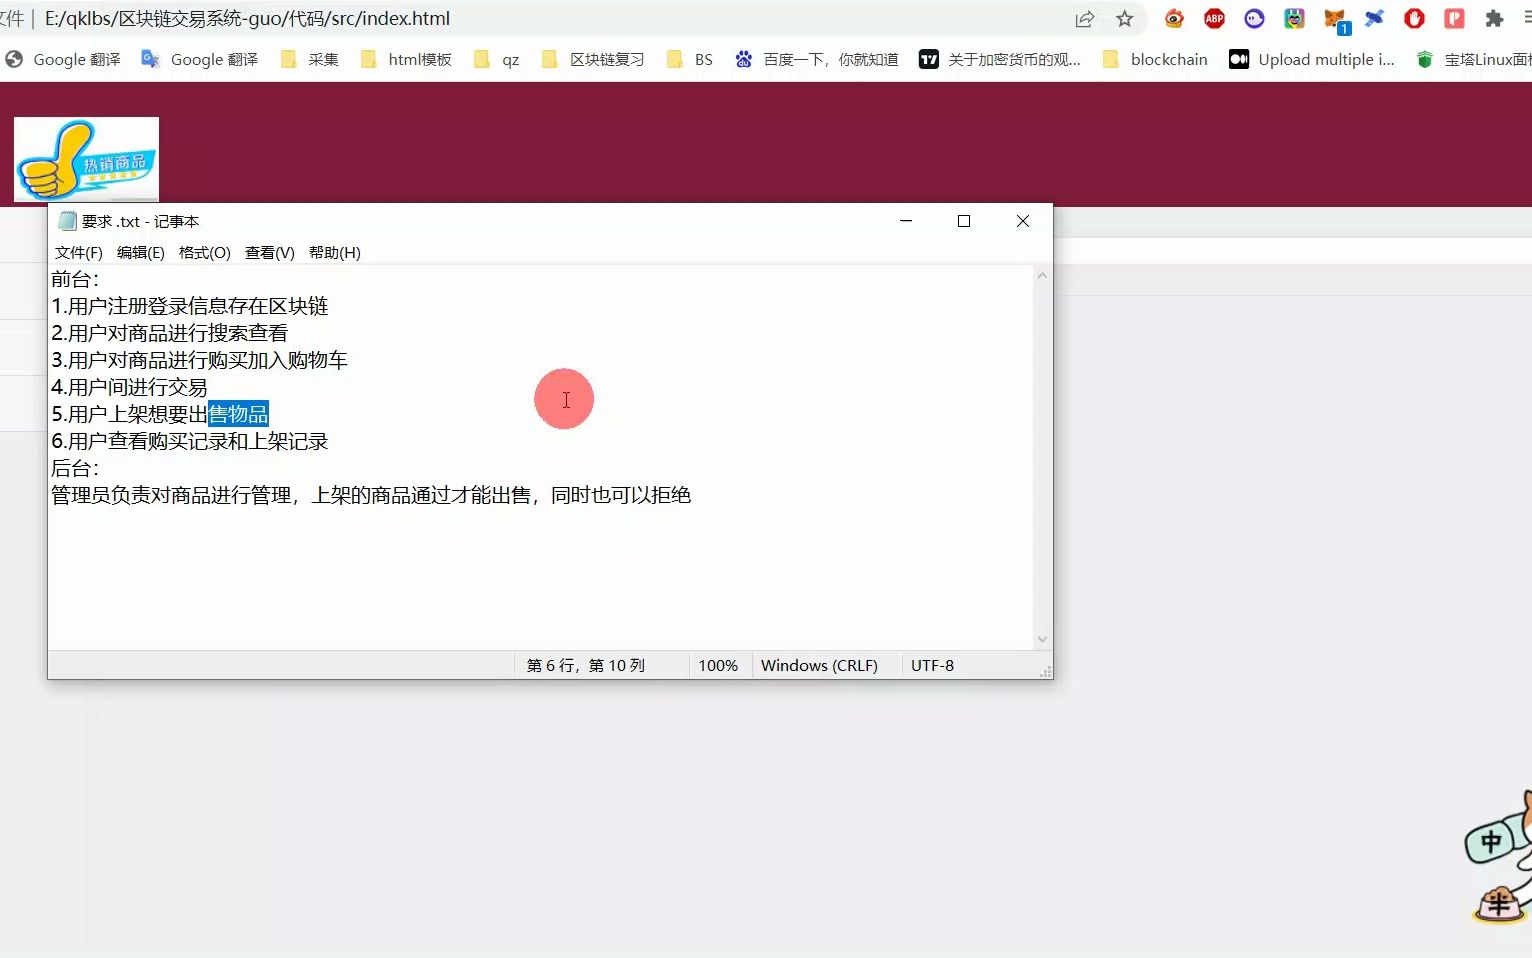Viewport: 1532px width, 958px height.
Task: Open the Upload multiple i... Medium bookmark
Action: coord(1312,60)
